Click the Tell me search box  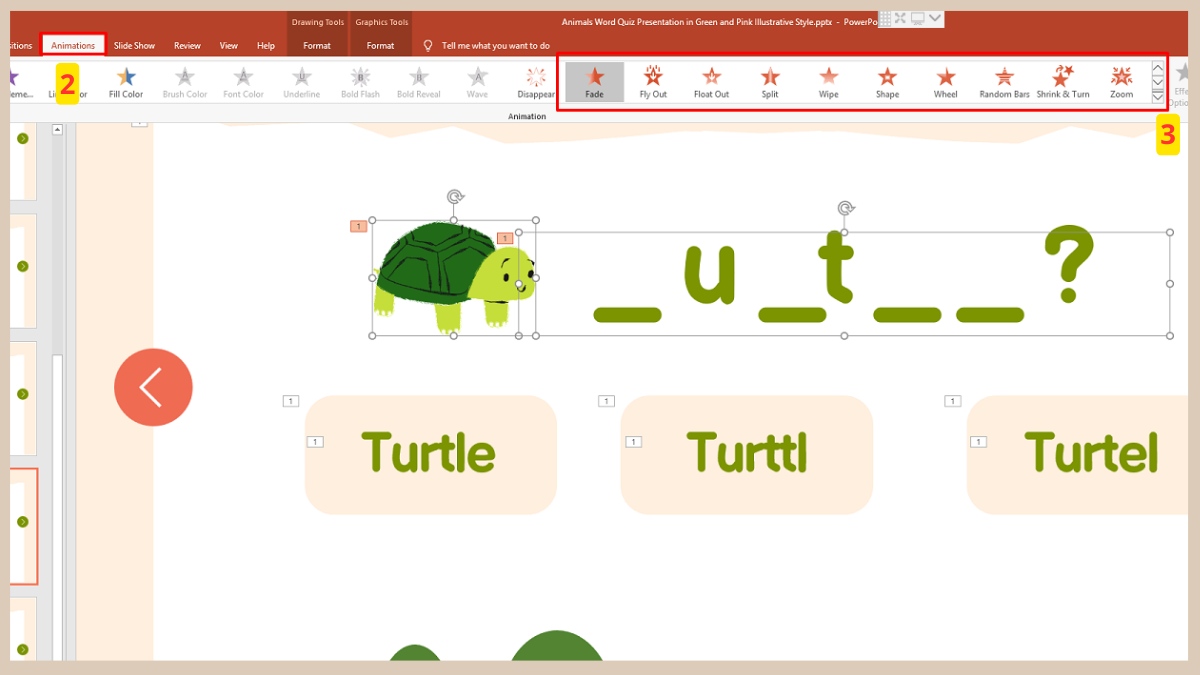495,45
